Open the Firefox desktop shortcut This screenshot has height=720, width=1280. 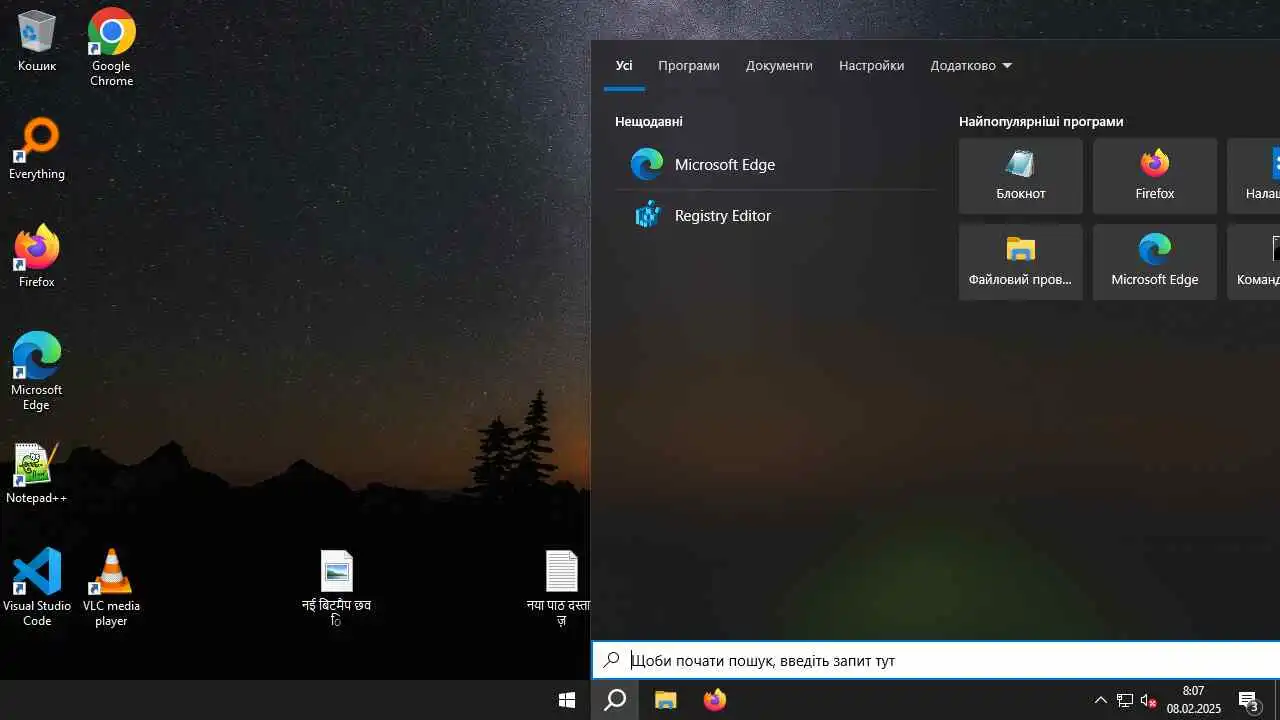(x=37, y=258)
